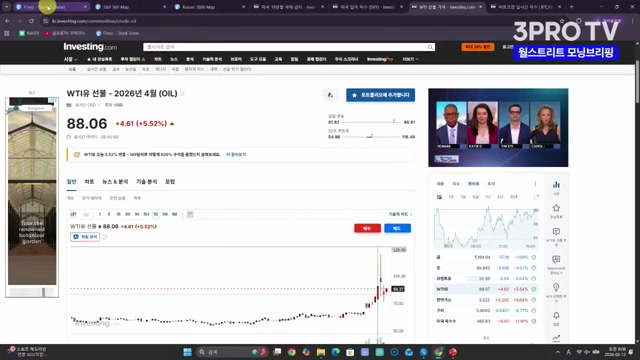Open the sidebar trending line chart icon

[556, 338]
